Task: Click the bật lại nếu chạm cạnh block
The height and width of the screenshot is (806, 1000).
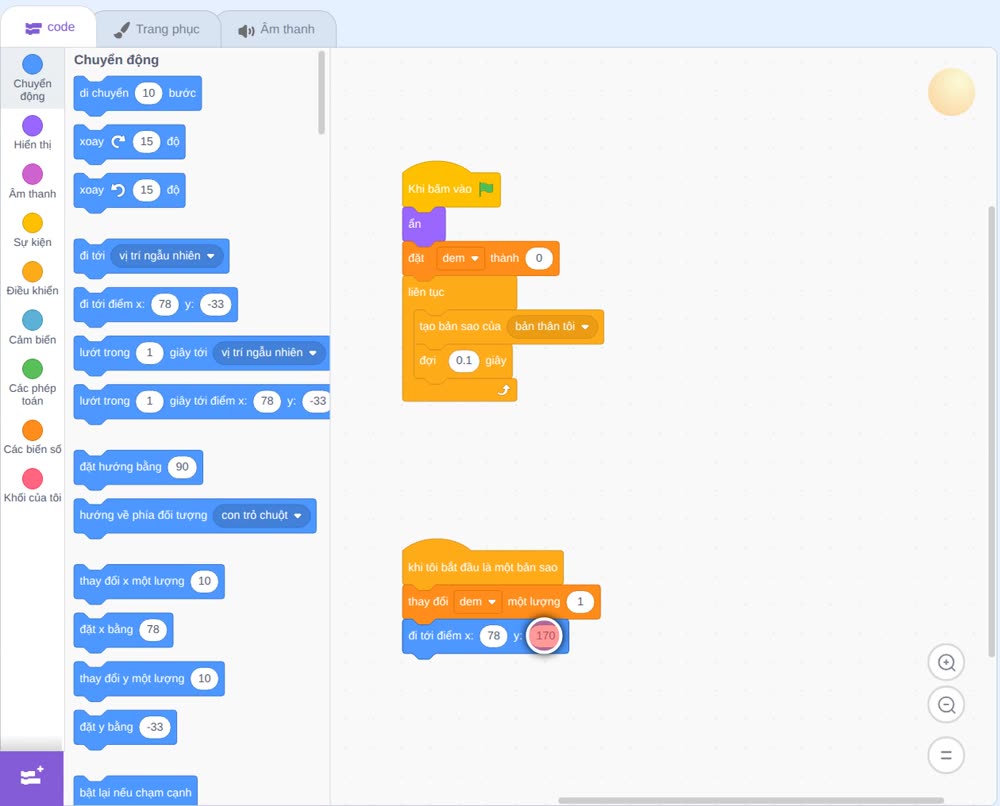Action: click(x=135, y=791)
